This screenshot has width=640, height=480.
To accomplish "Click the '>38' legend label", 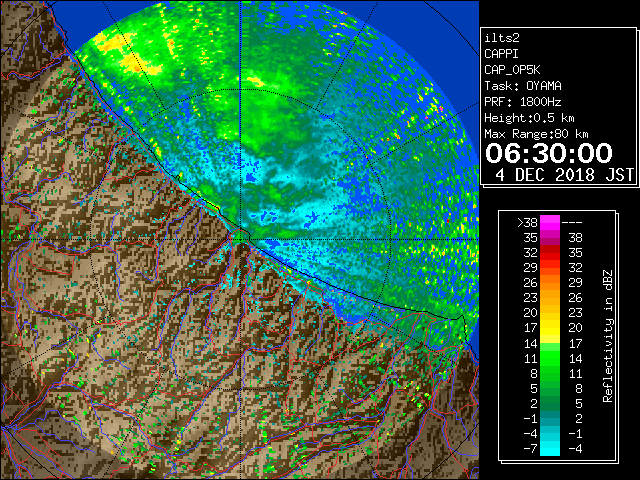I will point(527,222).
